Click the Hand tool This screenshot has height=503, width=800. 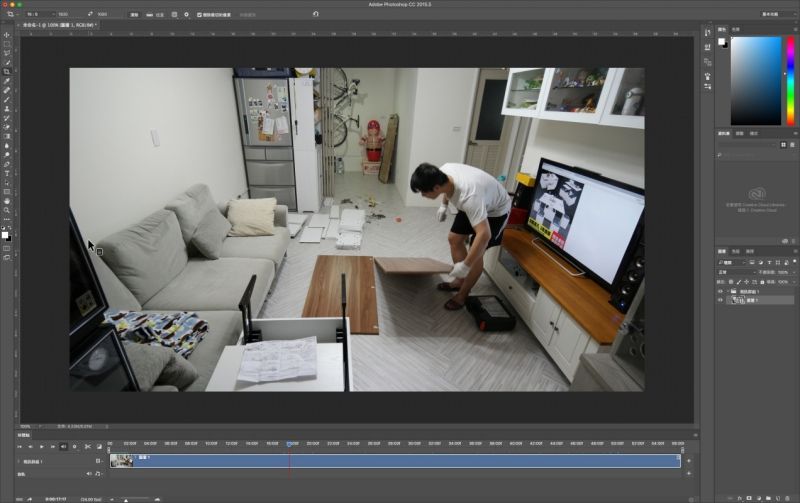tap(7, 201)
